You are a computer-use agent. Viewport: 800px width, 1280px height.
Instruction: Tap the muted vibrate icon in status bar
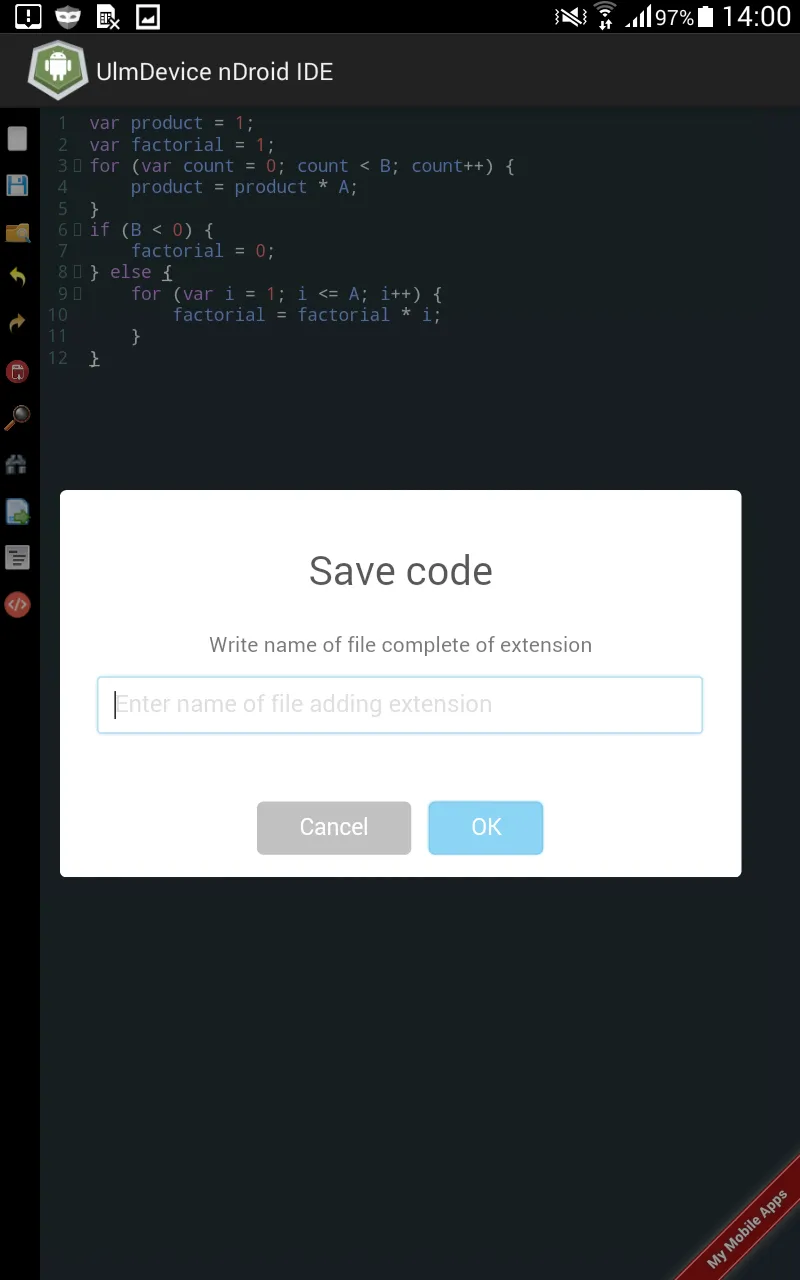point(571,16)
